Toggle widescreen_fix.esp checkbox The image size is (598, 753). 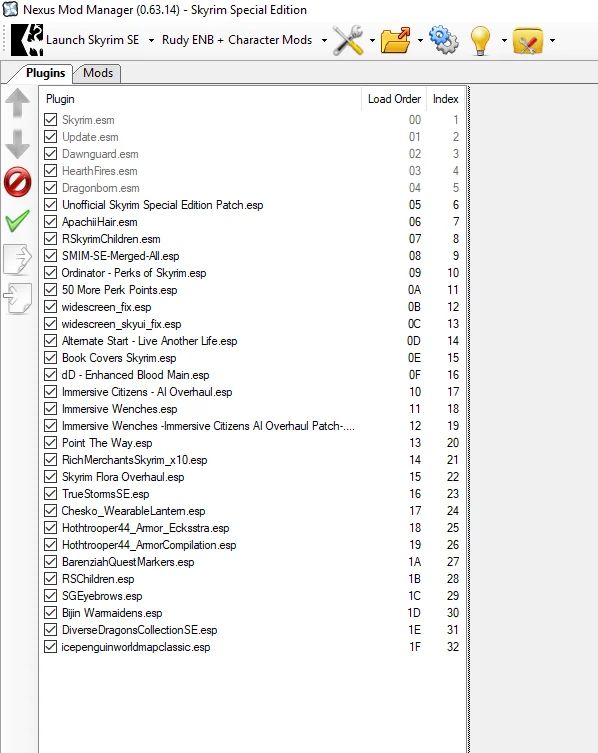(50, 307)
